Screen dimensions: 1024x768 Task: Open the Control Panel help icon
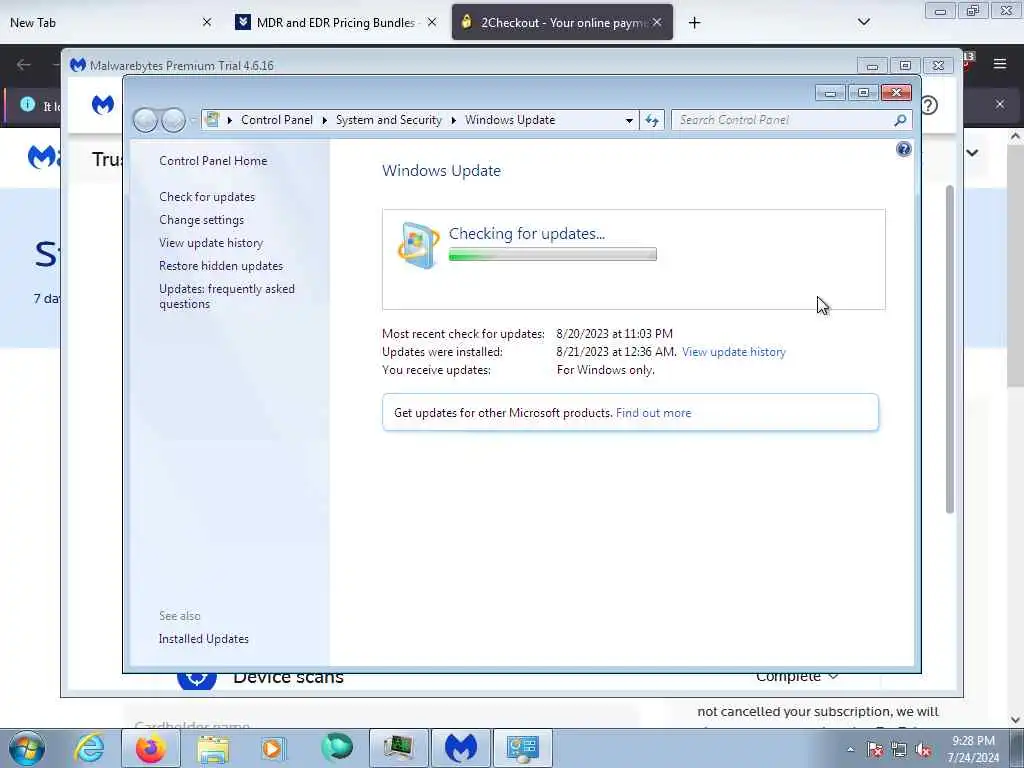(903, 150)
